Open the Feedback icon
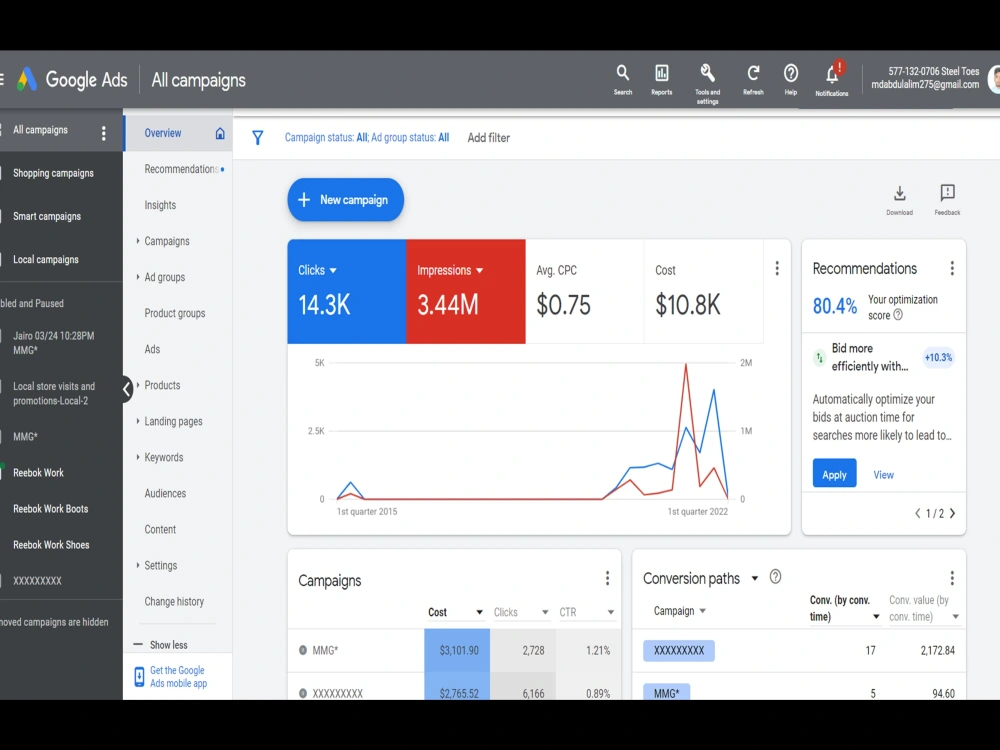The height and width of the screenshot is (750, 1000). point(947,200)
